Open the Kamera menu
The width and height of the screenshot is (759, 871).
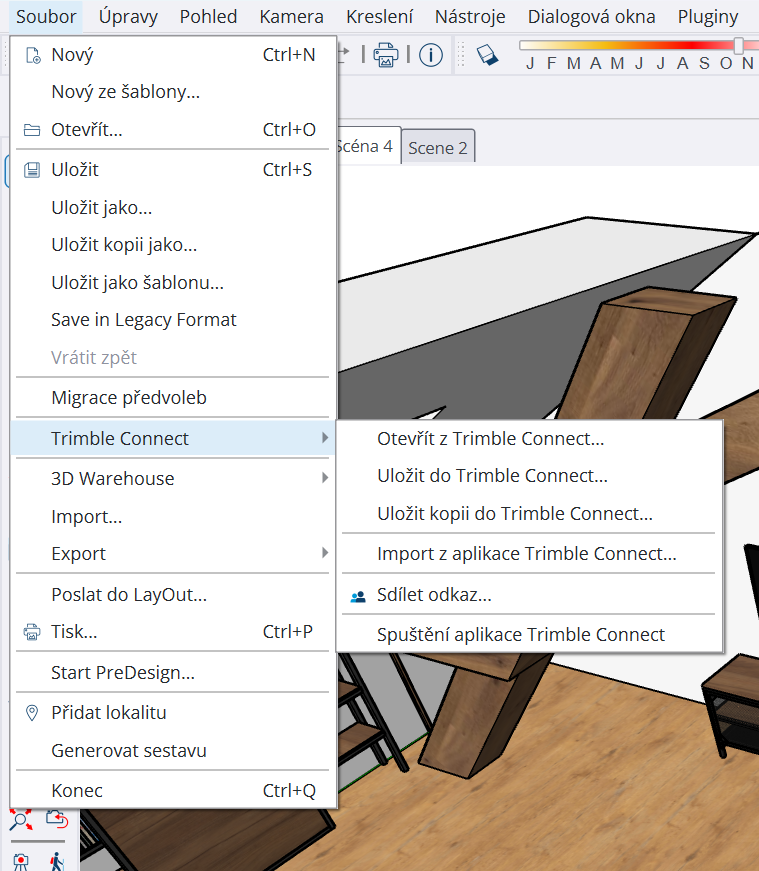click(x=291, y=17)
